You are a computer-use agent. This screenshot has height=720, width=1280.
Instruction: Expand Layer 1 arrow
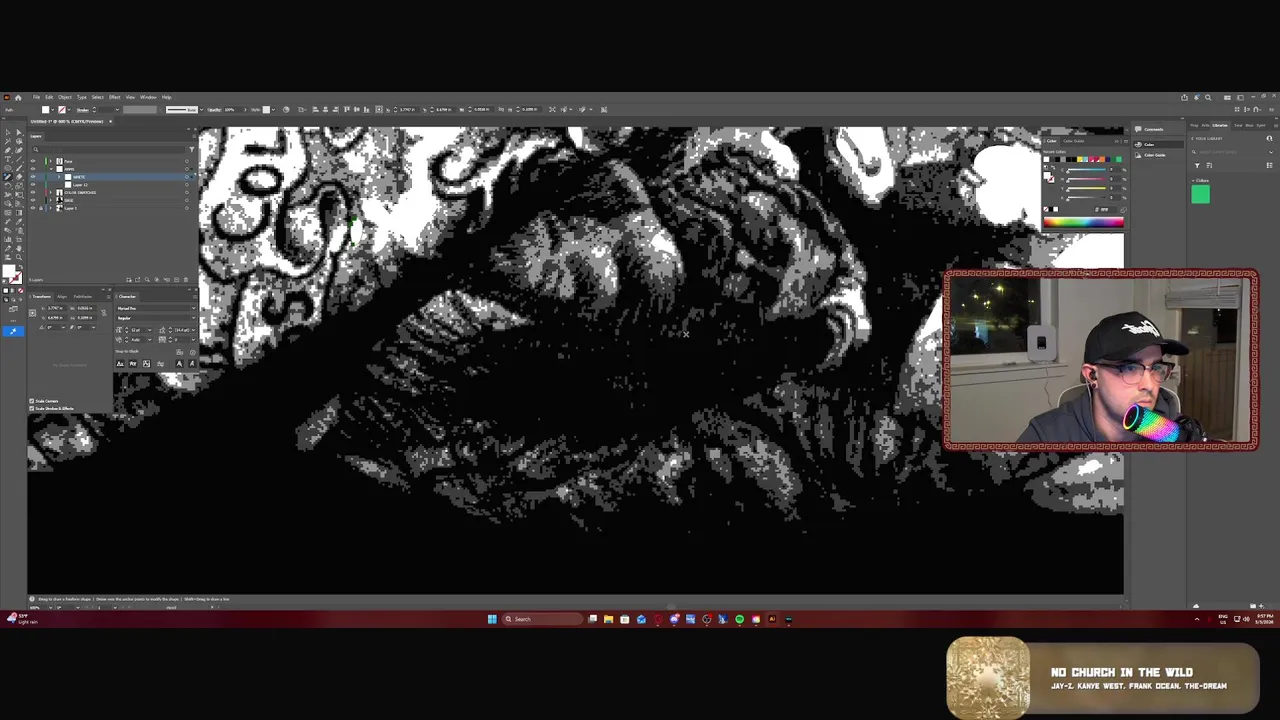tap(50, 208)
